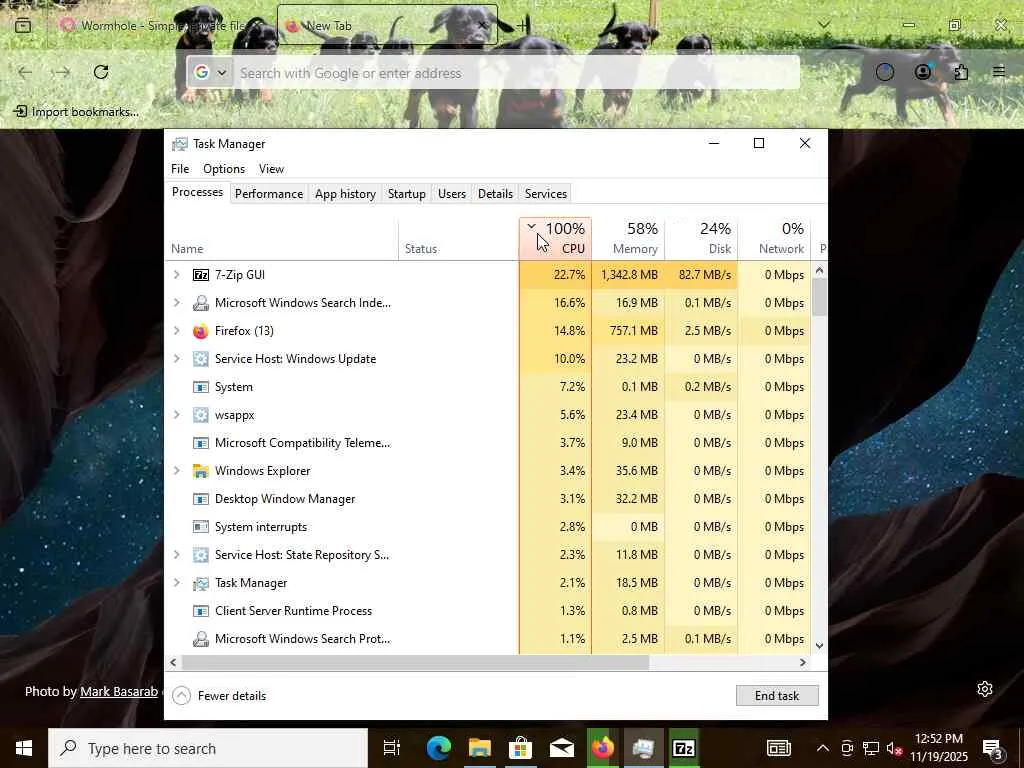Sort processes by Name column

pos(281,238)
